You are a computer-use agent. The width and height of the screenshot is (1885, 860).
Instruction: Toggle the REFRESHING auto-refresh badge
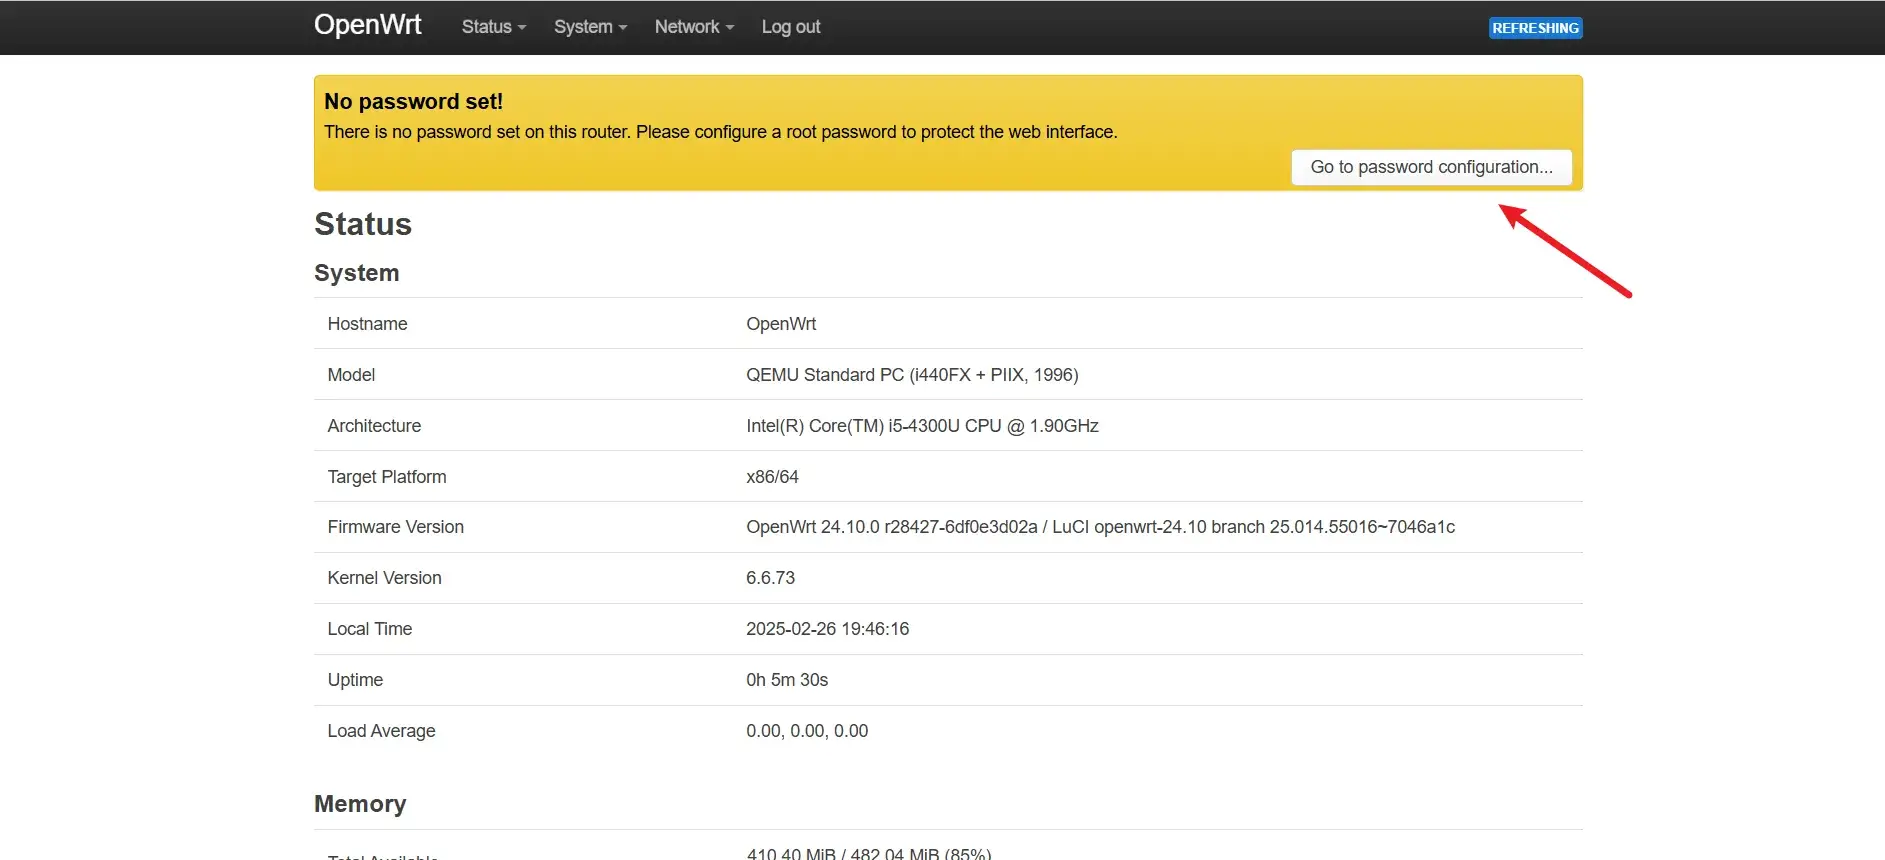coord(1535,28)
